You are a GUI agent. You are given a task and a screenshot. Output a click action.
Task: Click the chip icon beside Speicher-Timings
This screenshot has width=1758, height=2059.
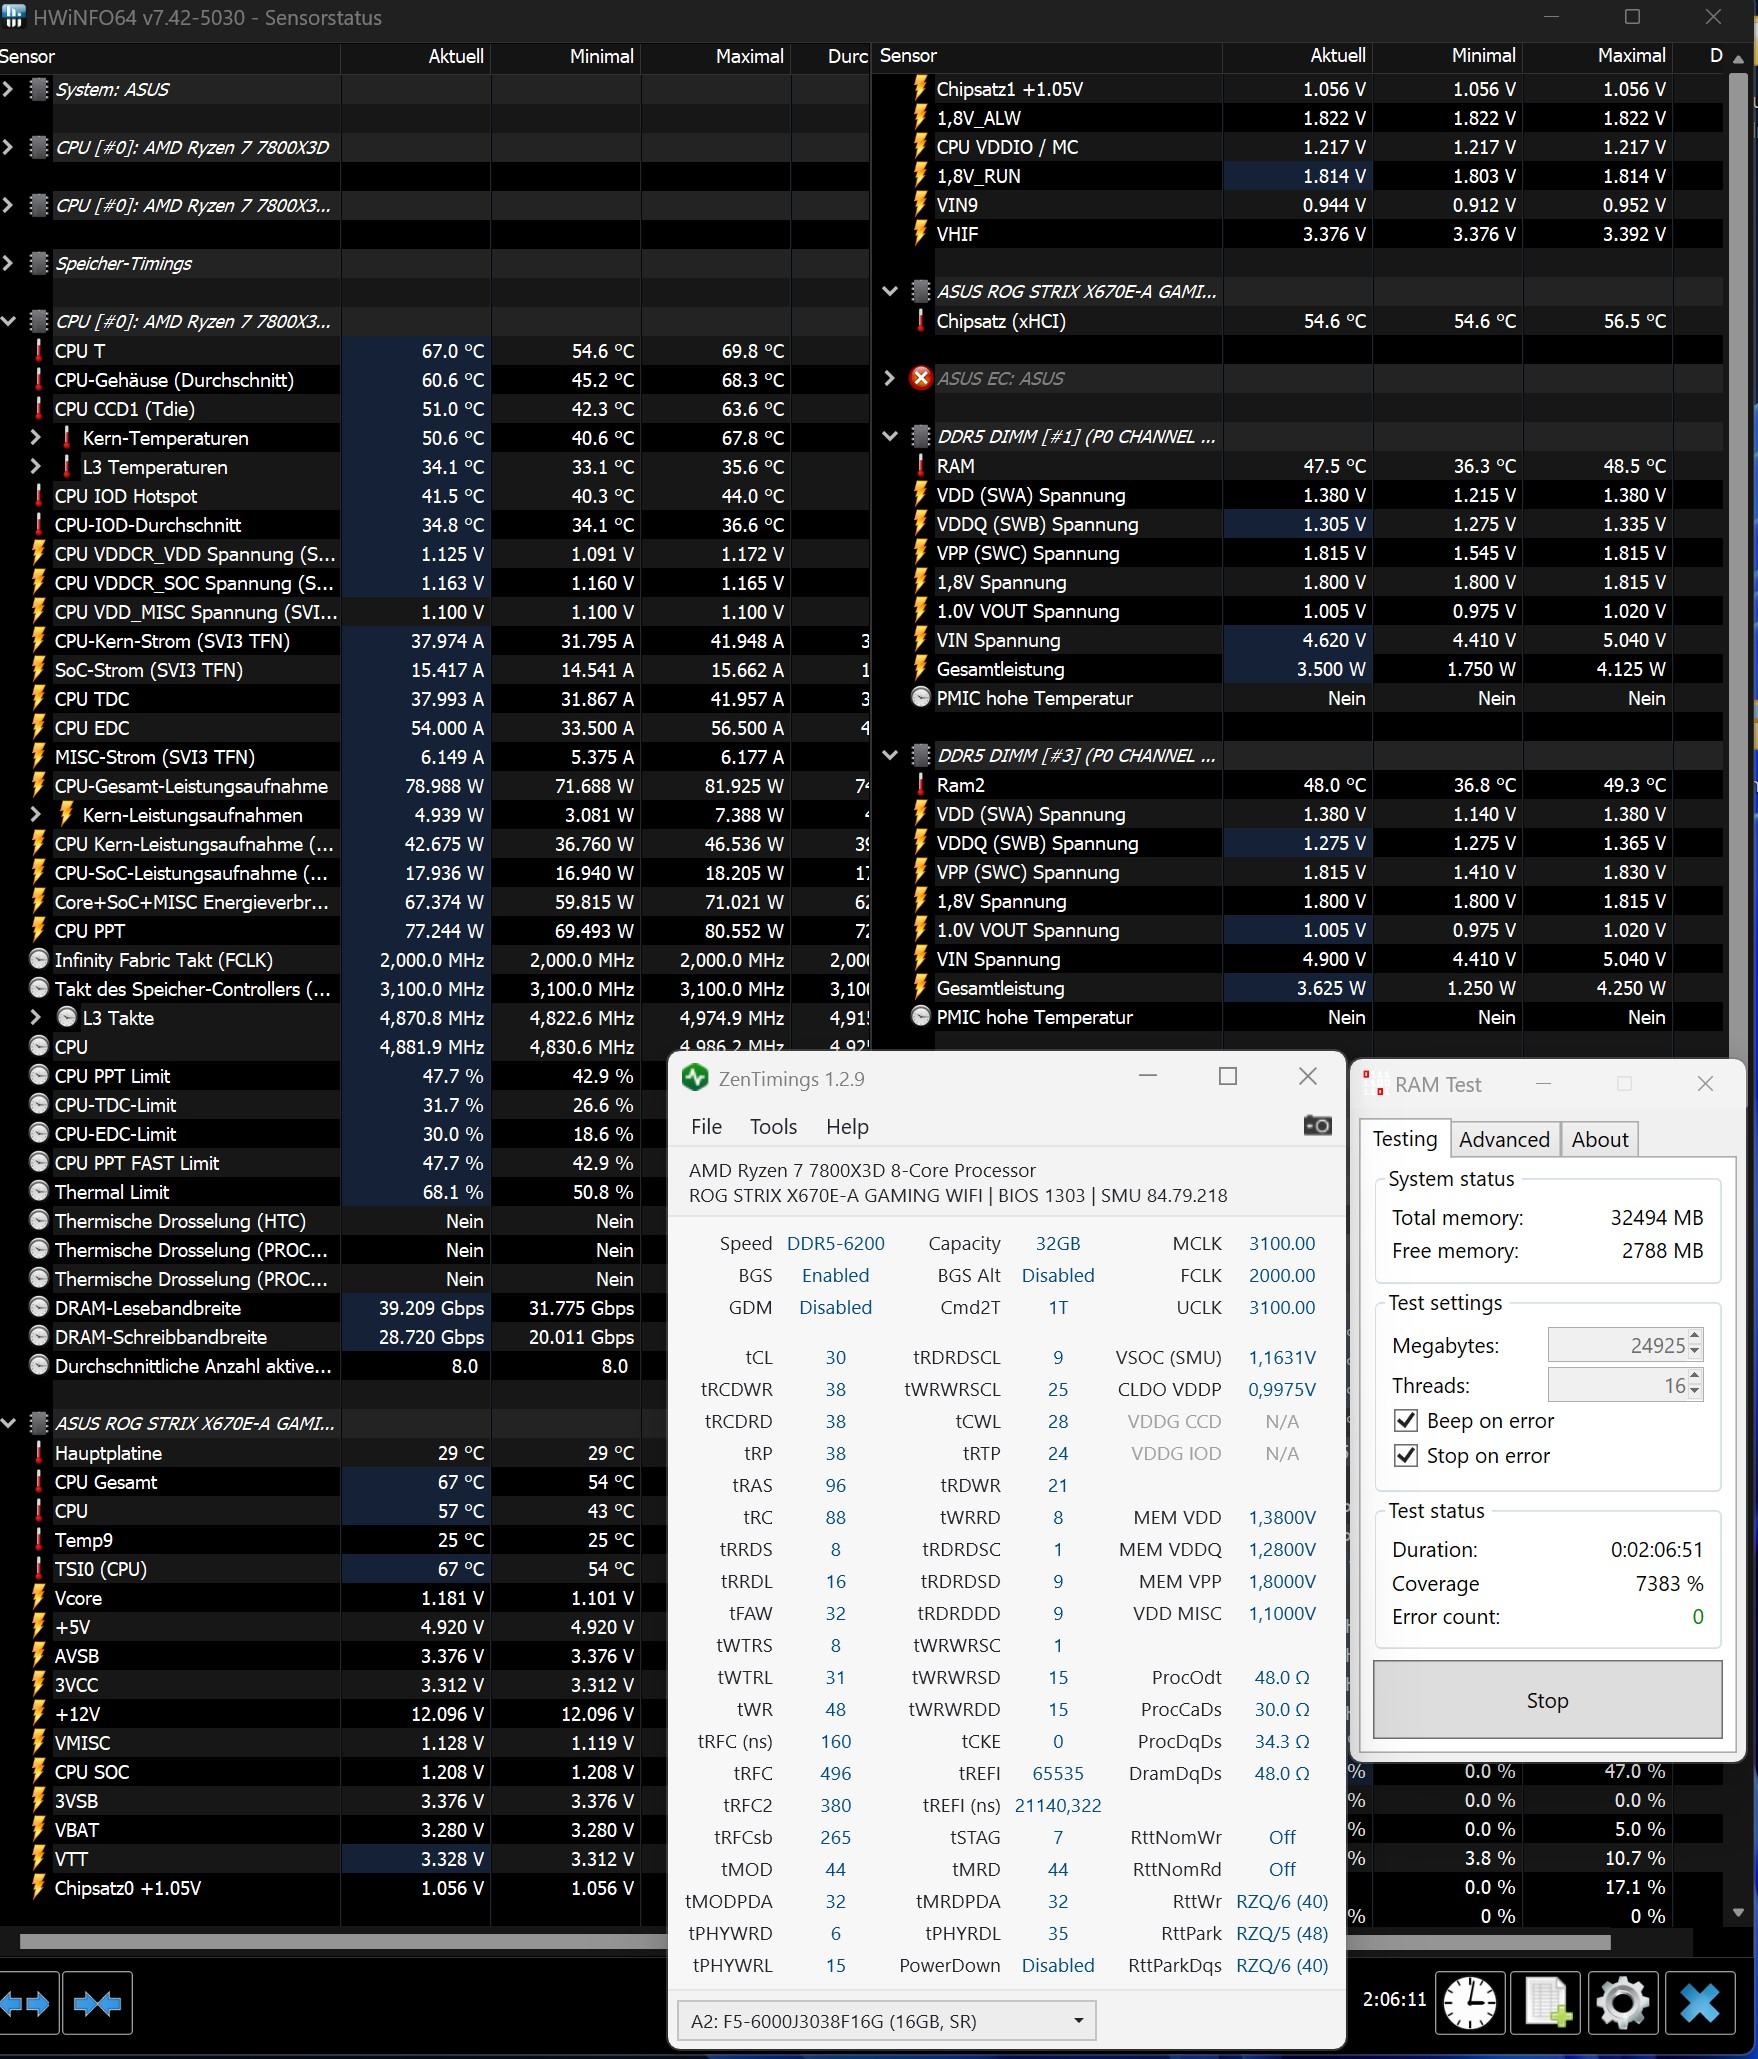click(39, 263)
